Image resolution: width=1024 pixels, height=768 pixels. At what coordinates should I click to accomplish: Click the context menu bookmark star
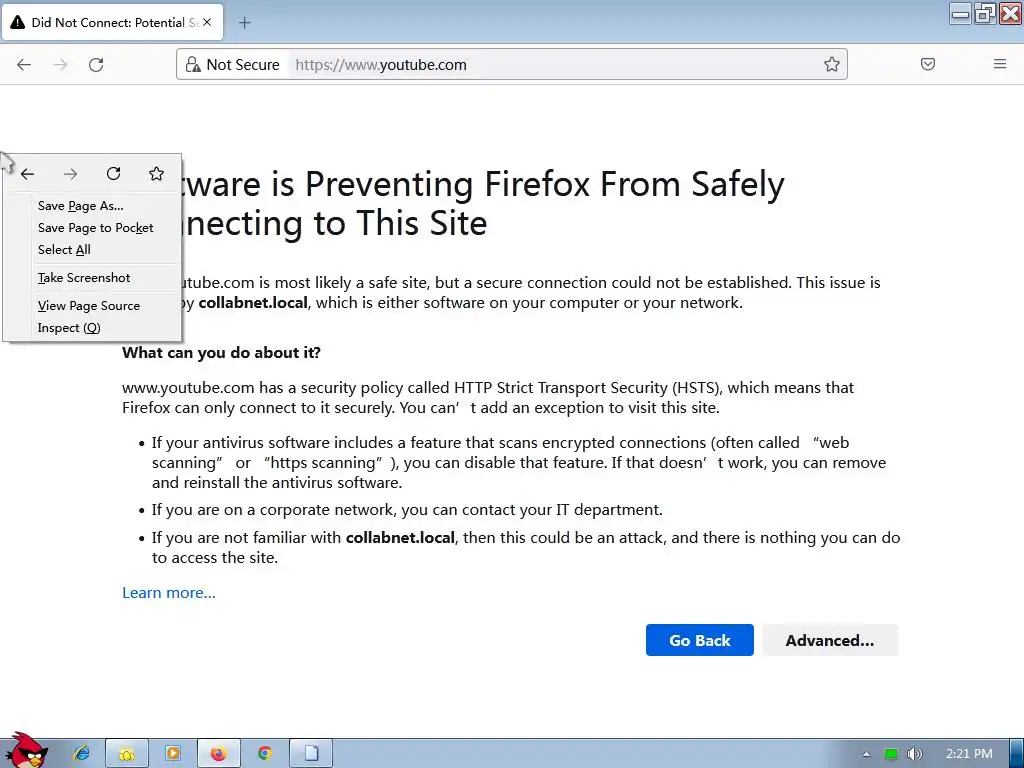(156, 173)
